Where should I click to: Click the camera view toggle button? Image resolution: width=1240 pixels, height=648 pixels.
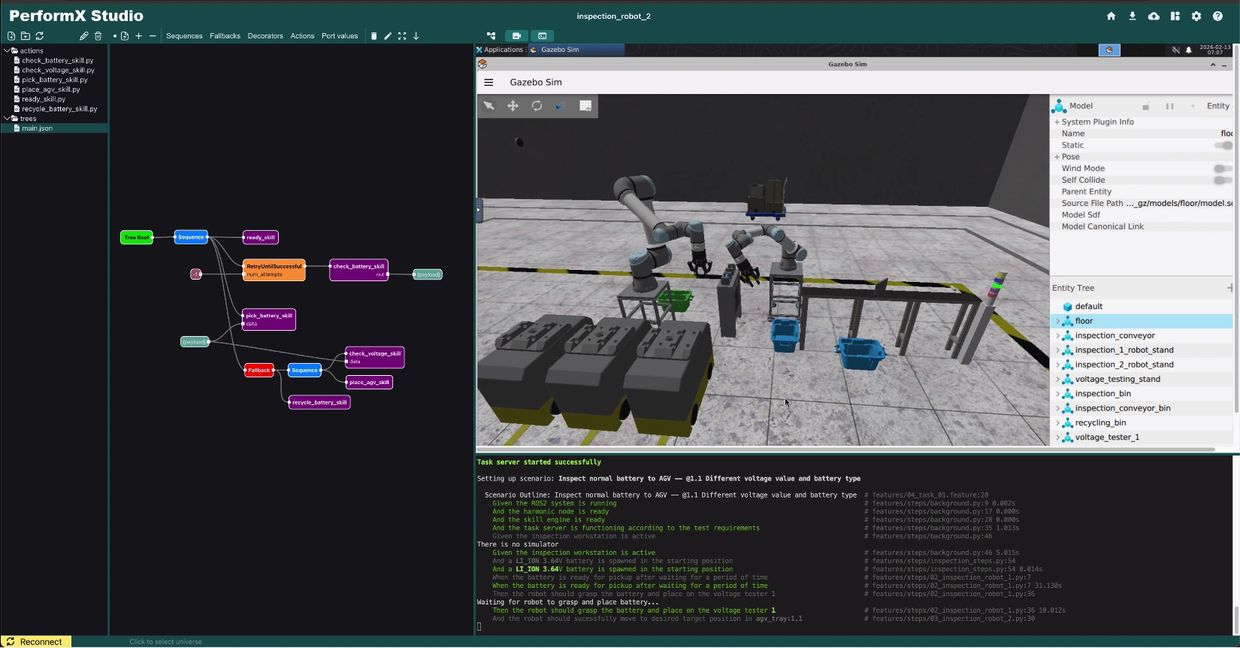point(517,36)
